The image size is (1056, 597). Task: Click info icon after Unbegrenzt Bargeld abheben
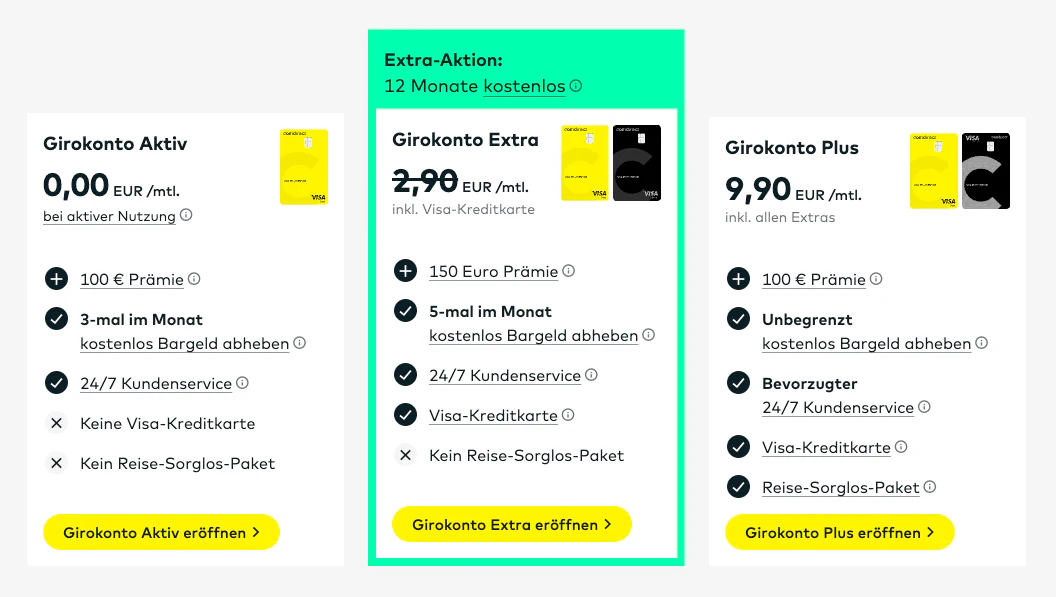(981, 342)
